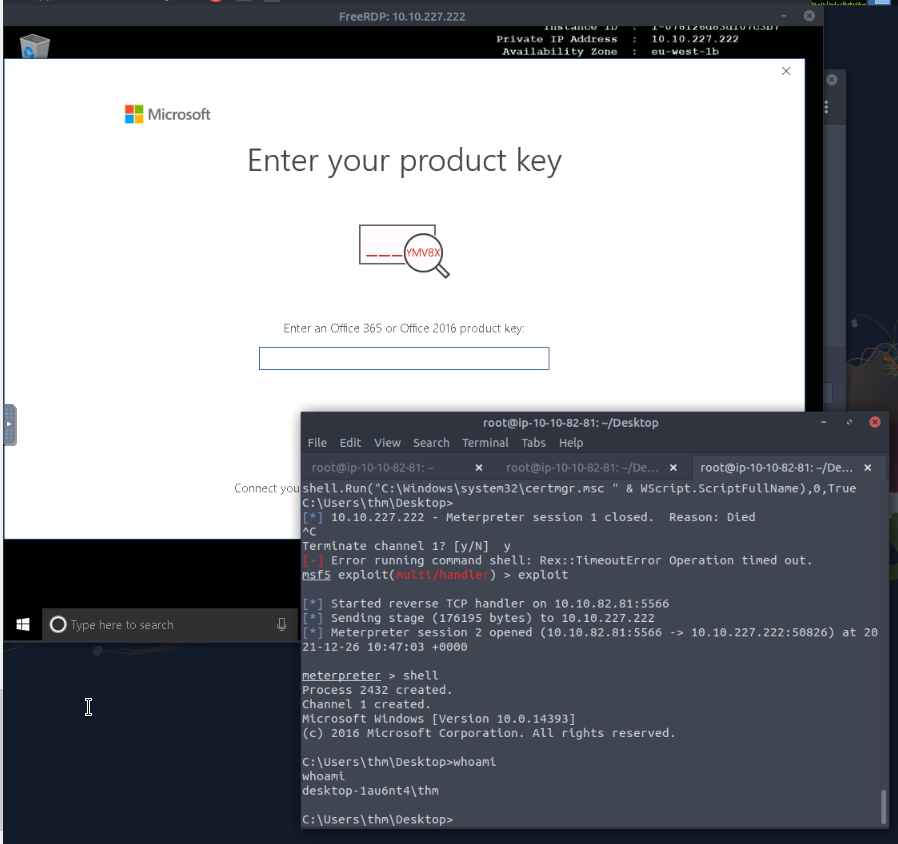Click the Meterpreter session 1 closed line

[529, 517]
